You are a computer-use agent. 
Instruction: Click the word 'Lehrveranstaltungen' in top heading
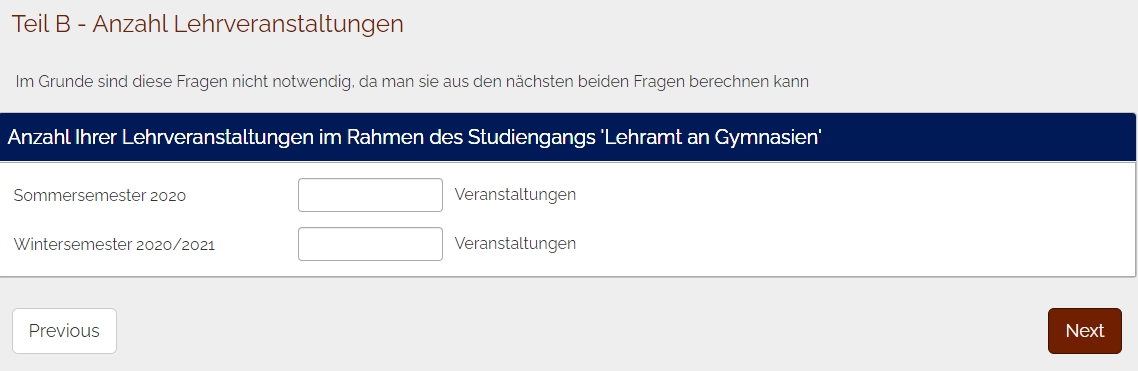289,23
